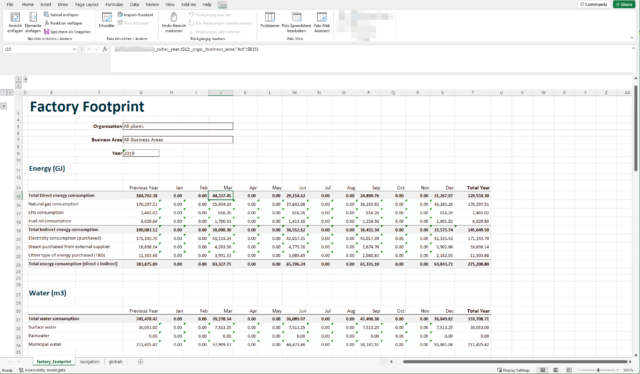Screen dimensions: 640x374
Task: Open the Data ribbon tab
Action: point(134,4)
